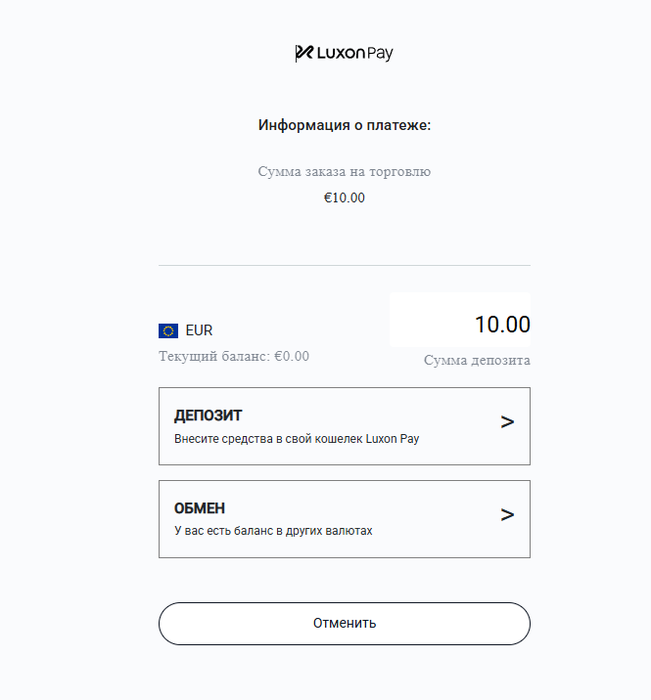This screenshot has height=700, width=651.
Task: Click the 'Текущий баланс' label
Action: coord(214,356)
